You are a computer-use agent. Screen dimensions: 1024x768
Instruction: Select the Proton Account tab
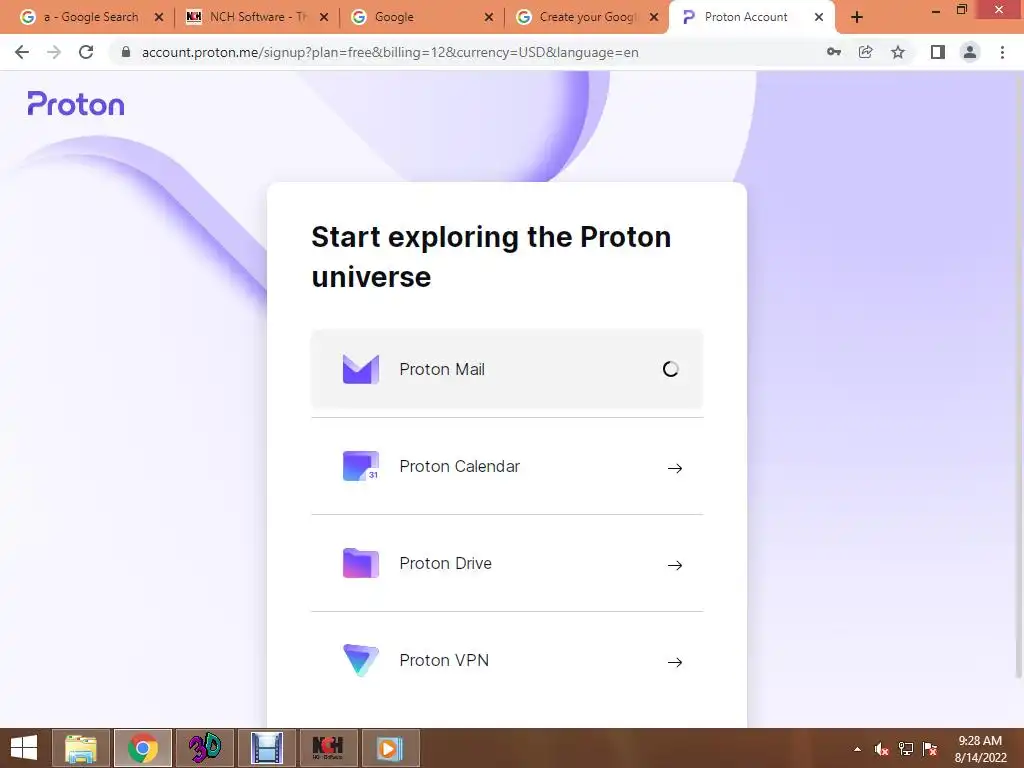[752, 17]
